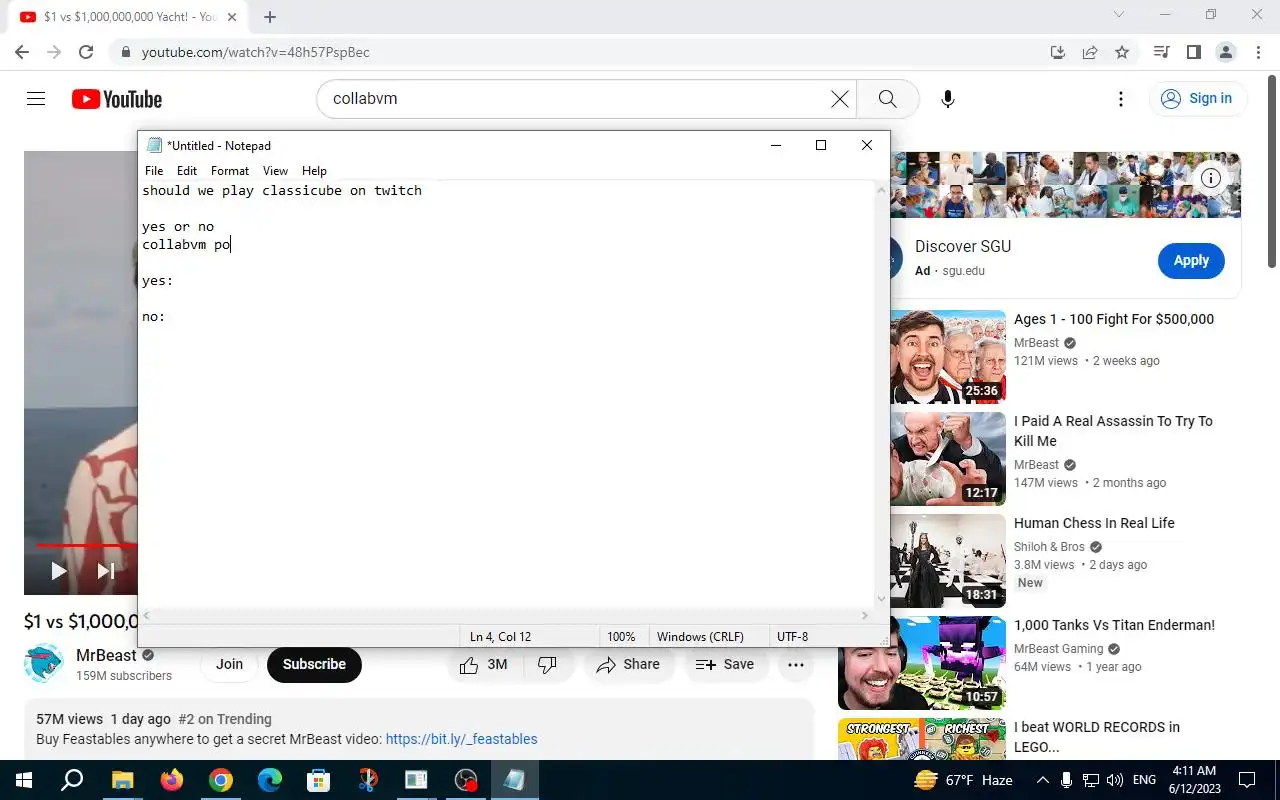Click Notepad scrollbar up arrow
Screen dimensions: 1280x800
(881, 190)
